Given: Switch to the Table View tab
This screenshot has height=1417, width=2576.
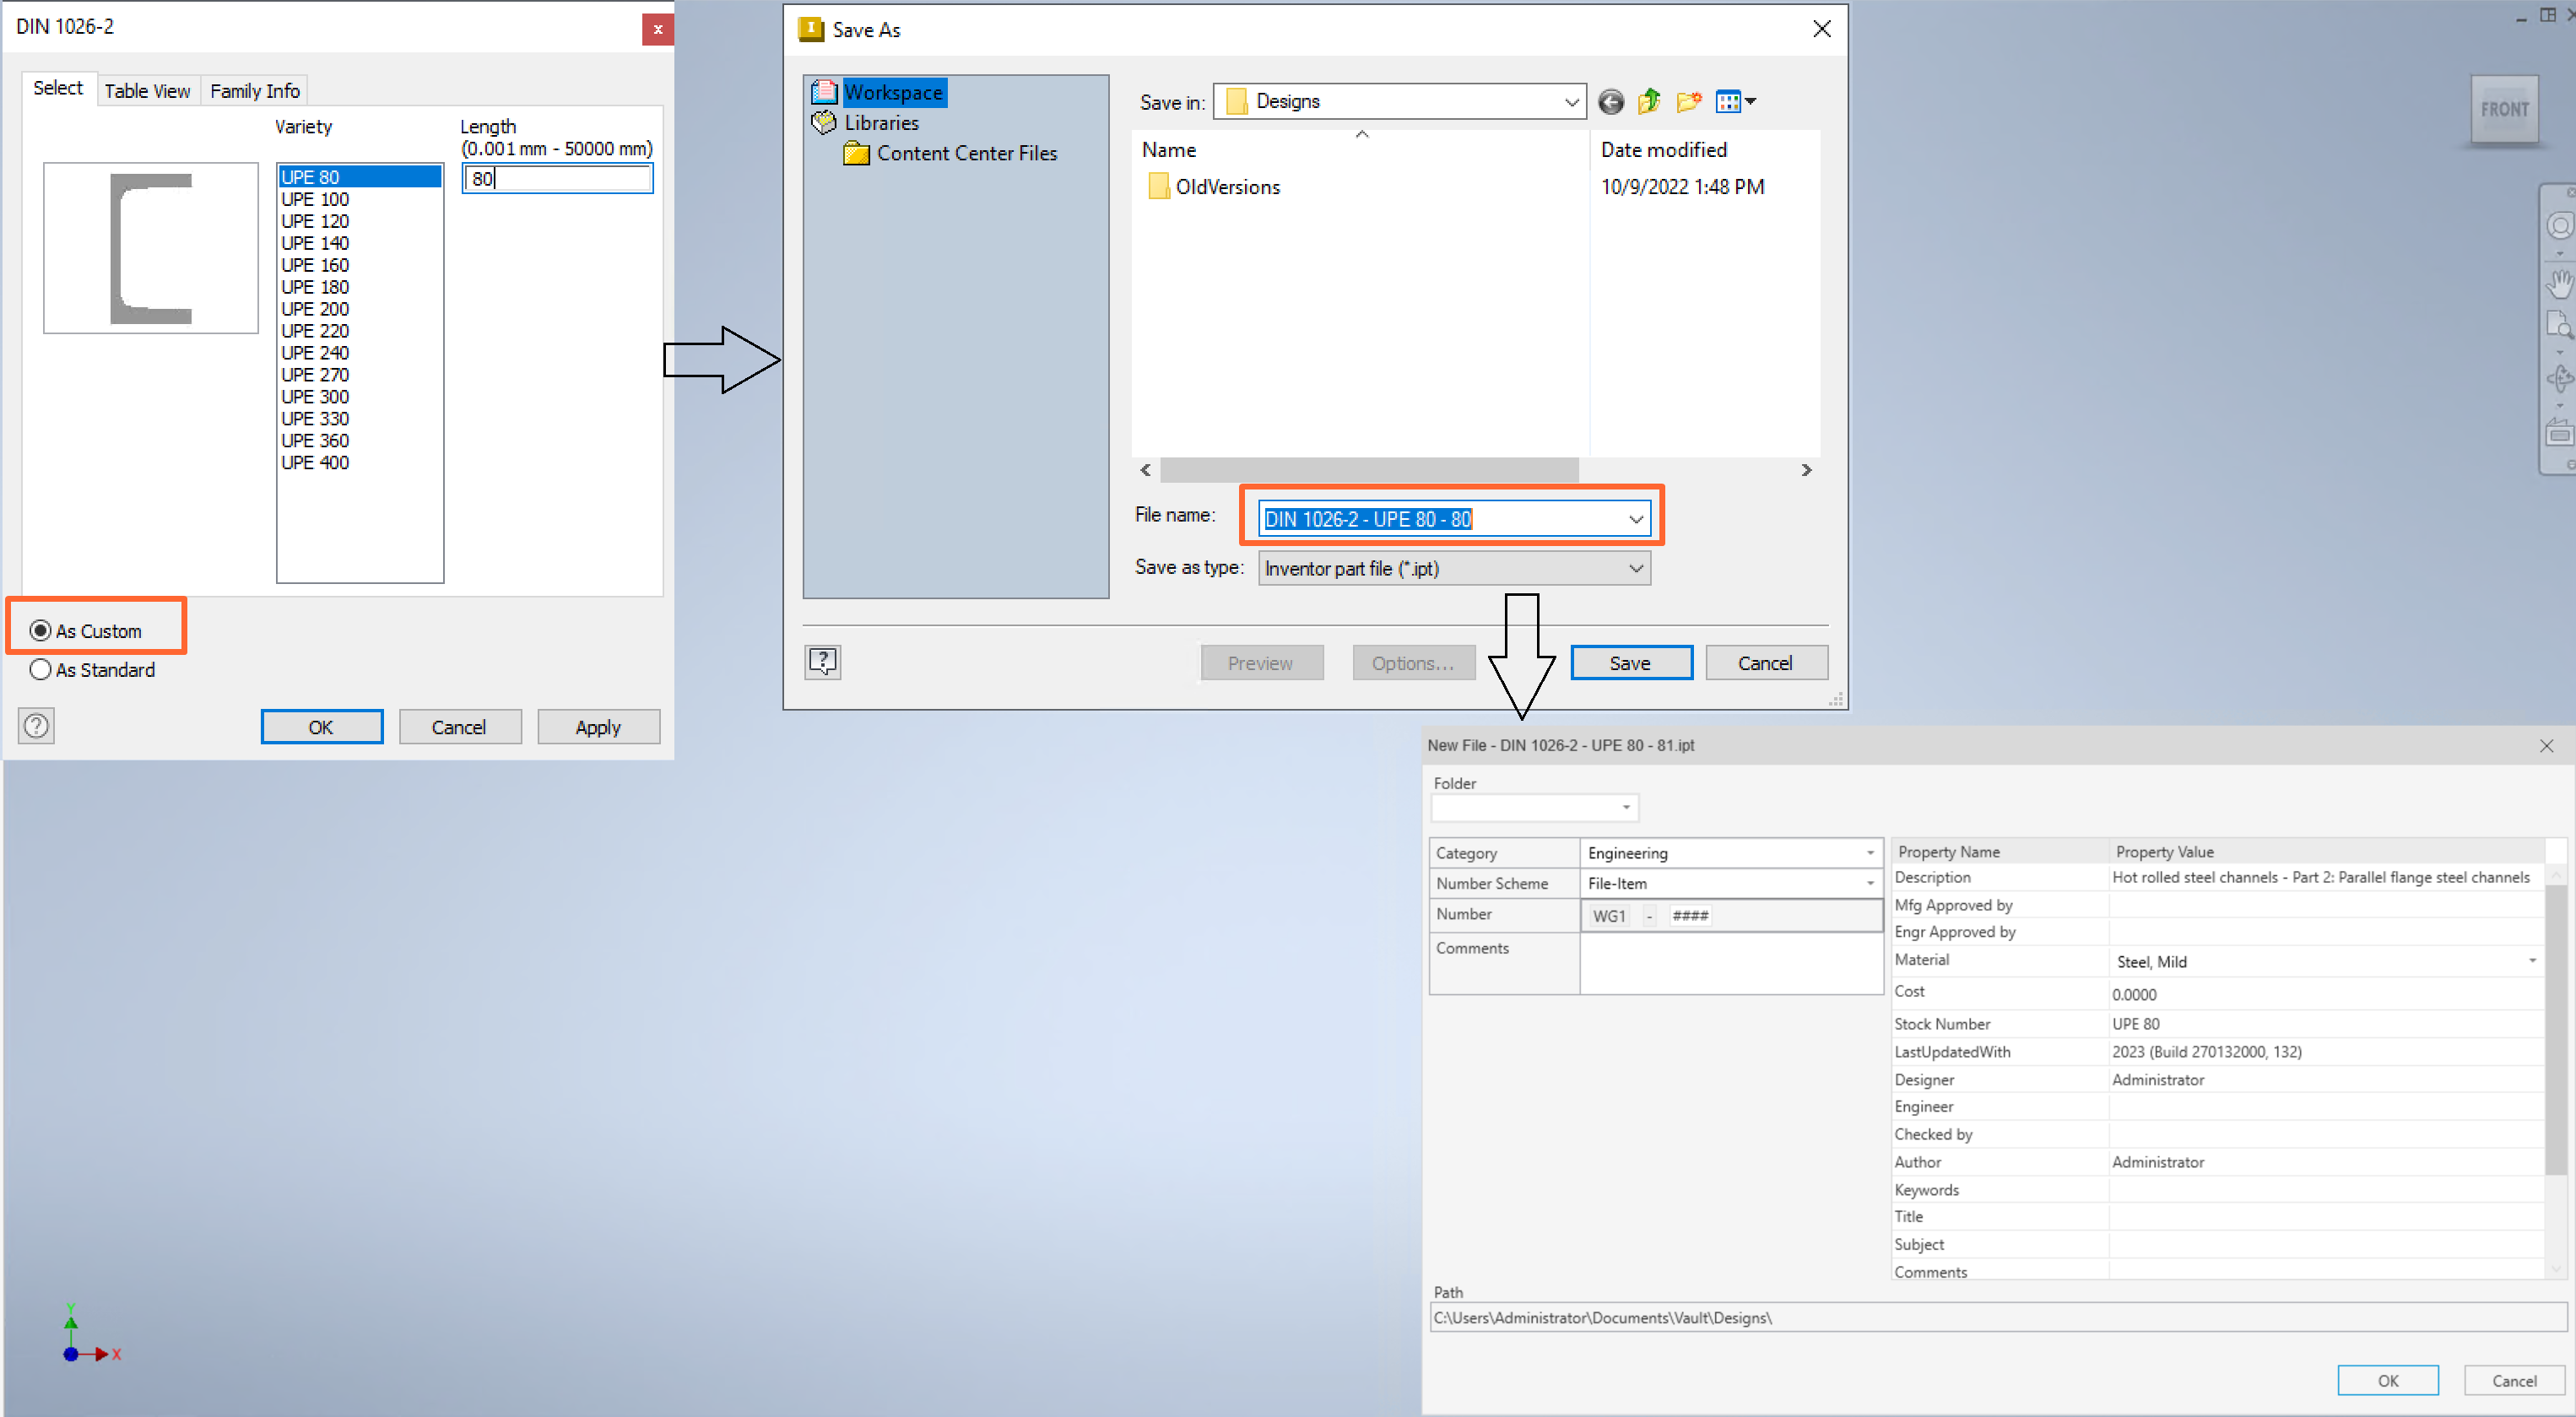Looking at the screenshot, I should click(x=147, y=91).
